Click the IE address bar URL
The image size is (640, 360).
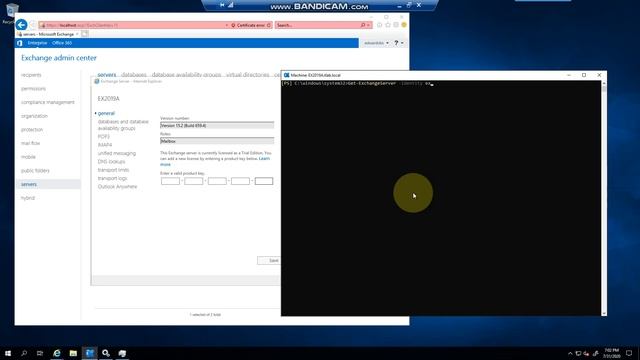[82, 25]
